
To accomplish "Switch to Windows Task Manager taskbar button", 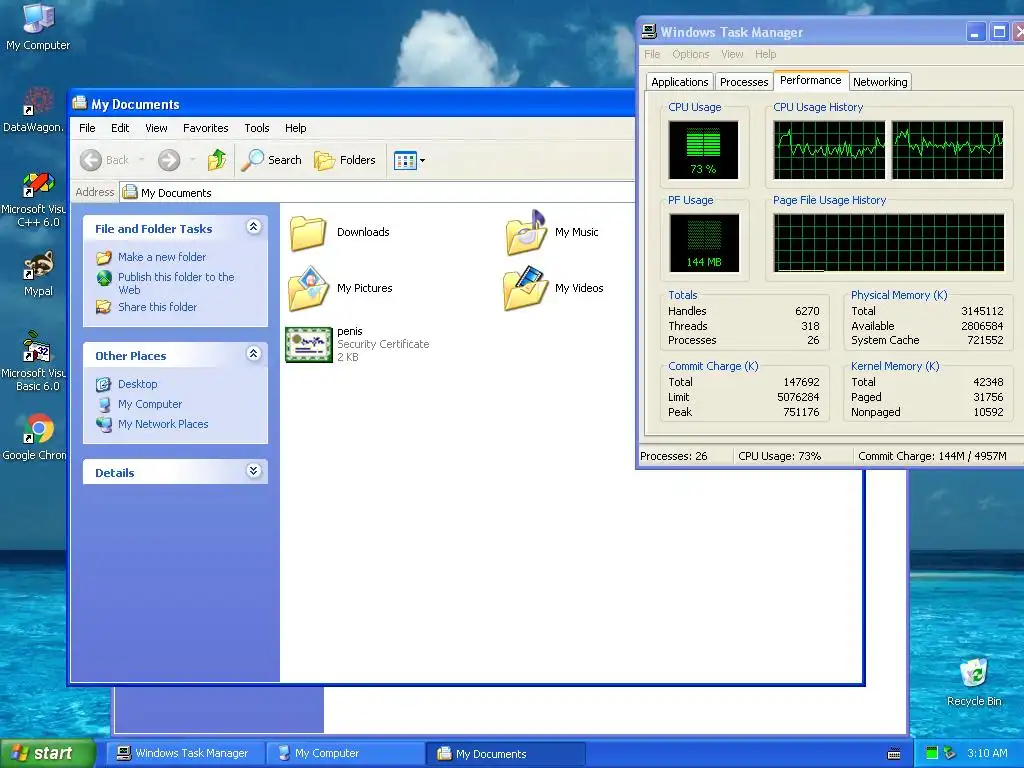I will click(185, 754).
